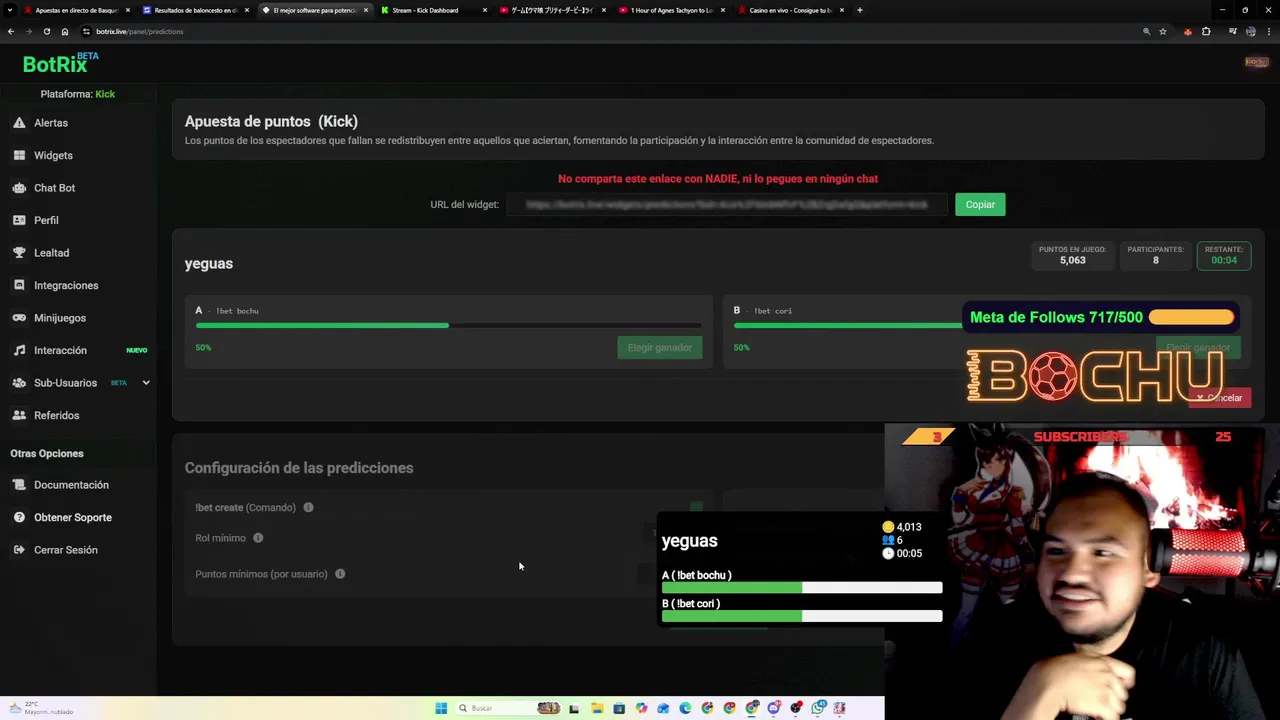Click the yeguas prediction title

pos(208,263)
